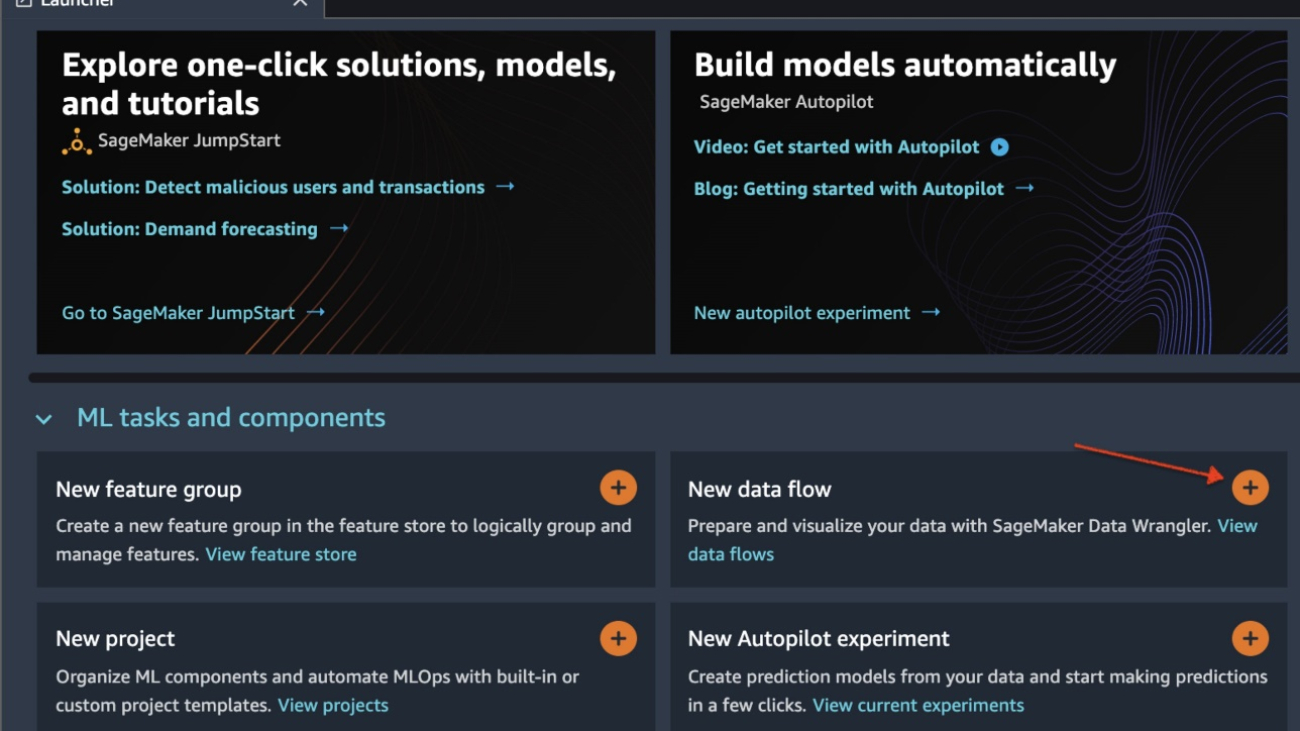Play the Get started with Autopilot video icon
The height and width of the screenshot is (731, 1300).
(x=1000, y=147)
